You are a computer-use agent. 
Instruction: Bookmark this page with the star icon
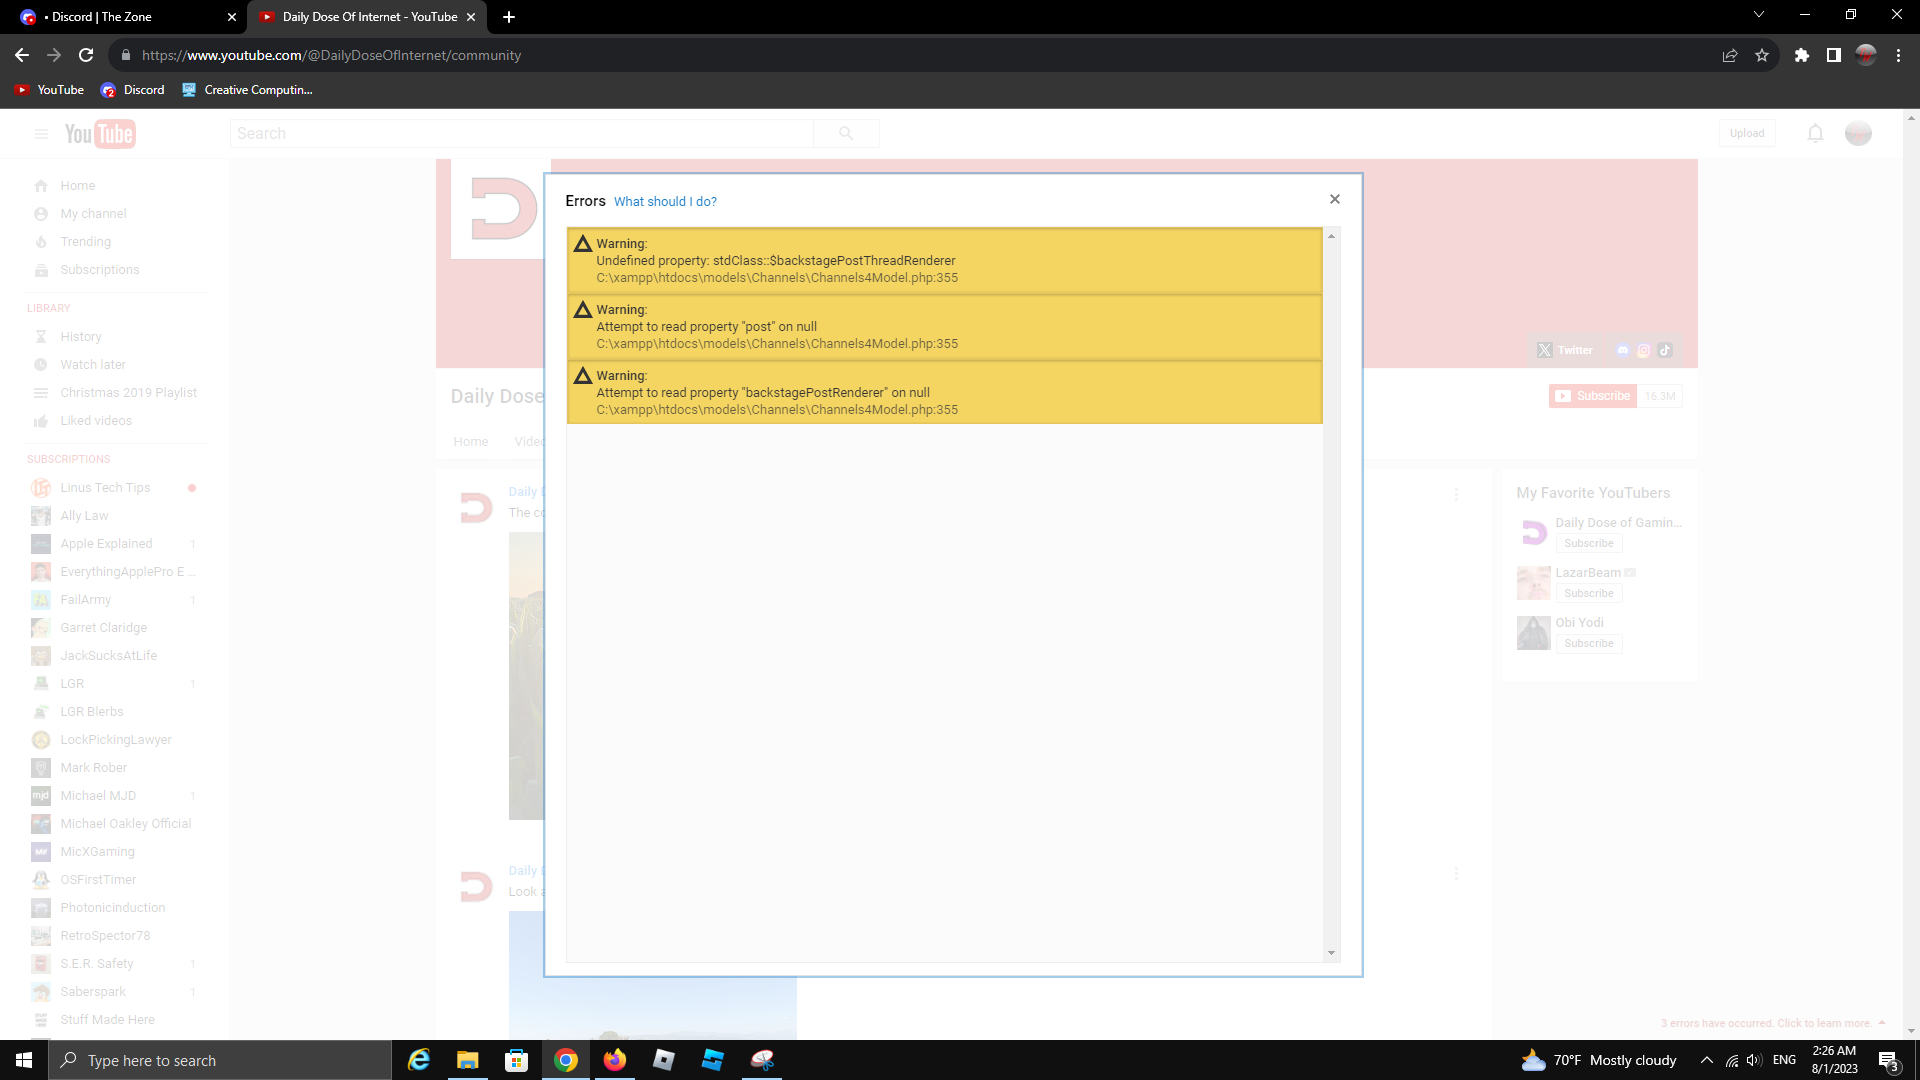pos(1762,55)
